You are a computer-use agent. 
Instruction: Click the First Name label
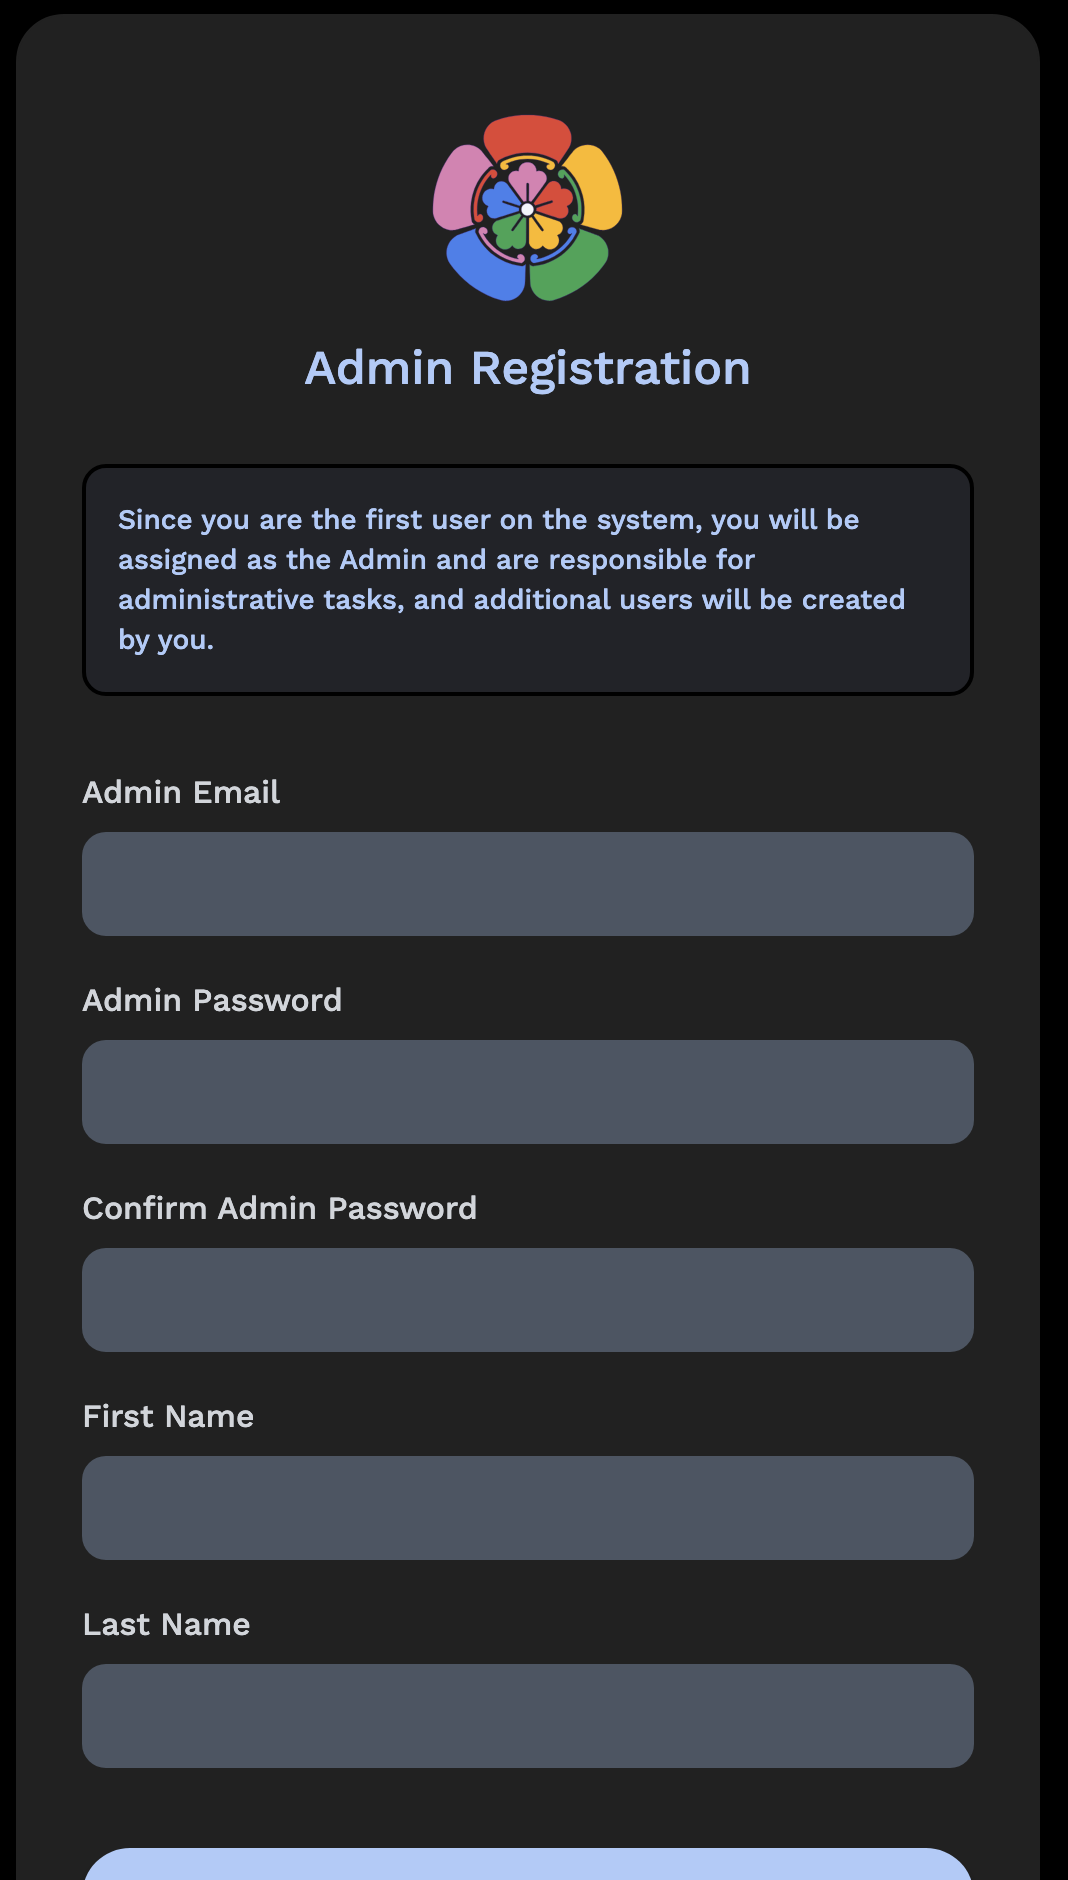pyautogui.click(x=168, y=1416)
